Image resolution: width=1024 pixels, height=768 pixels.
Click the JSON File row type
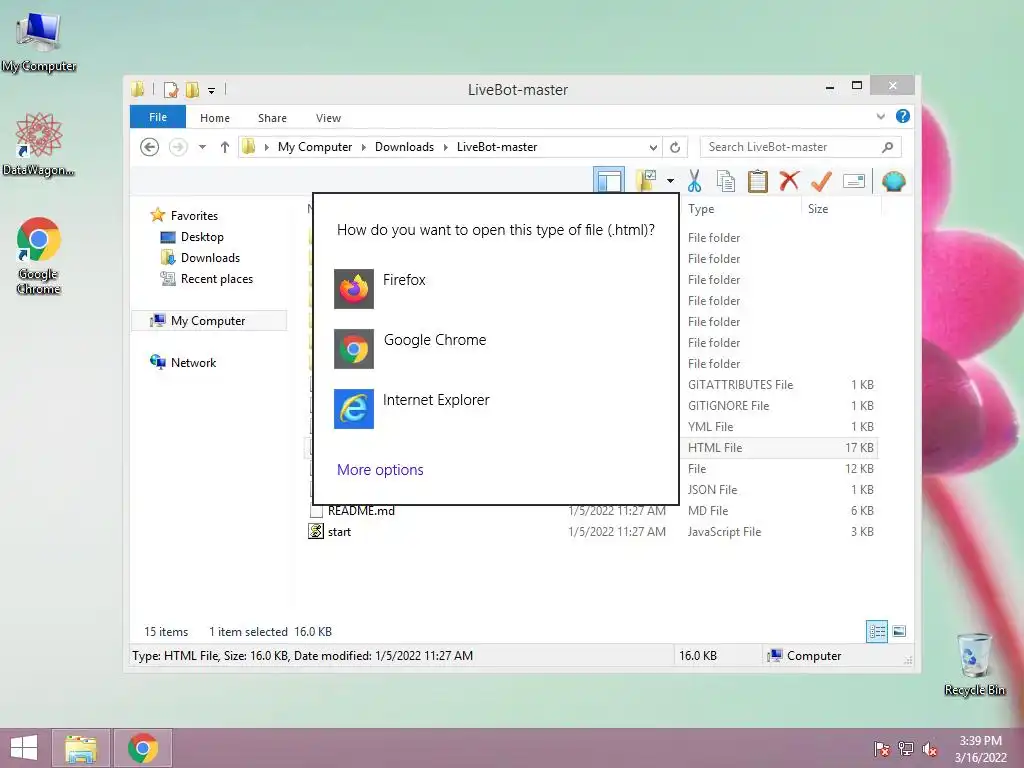tap(712, 490)
